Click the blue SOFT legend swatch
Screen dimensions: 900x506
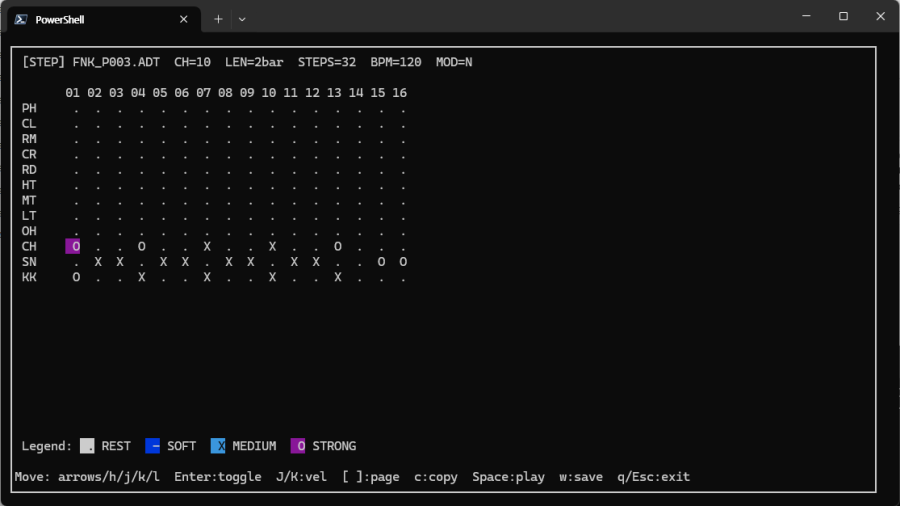point(152,447)
